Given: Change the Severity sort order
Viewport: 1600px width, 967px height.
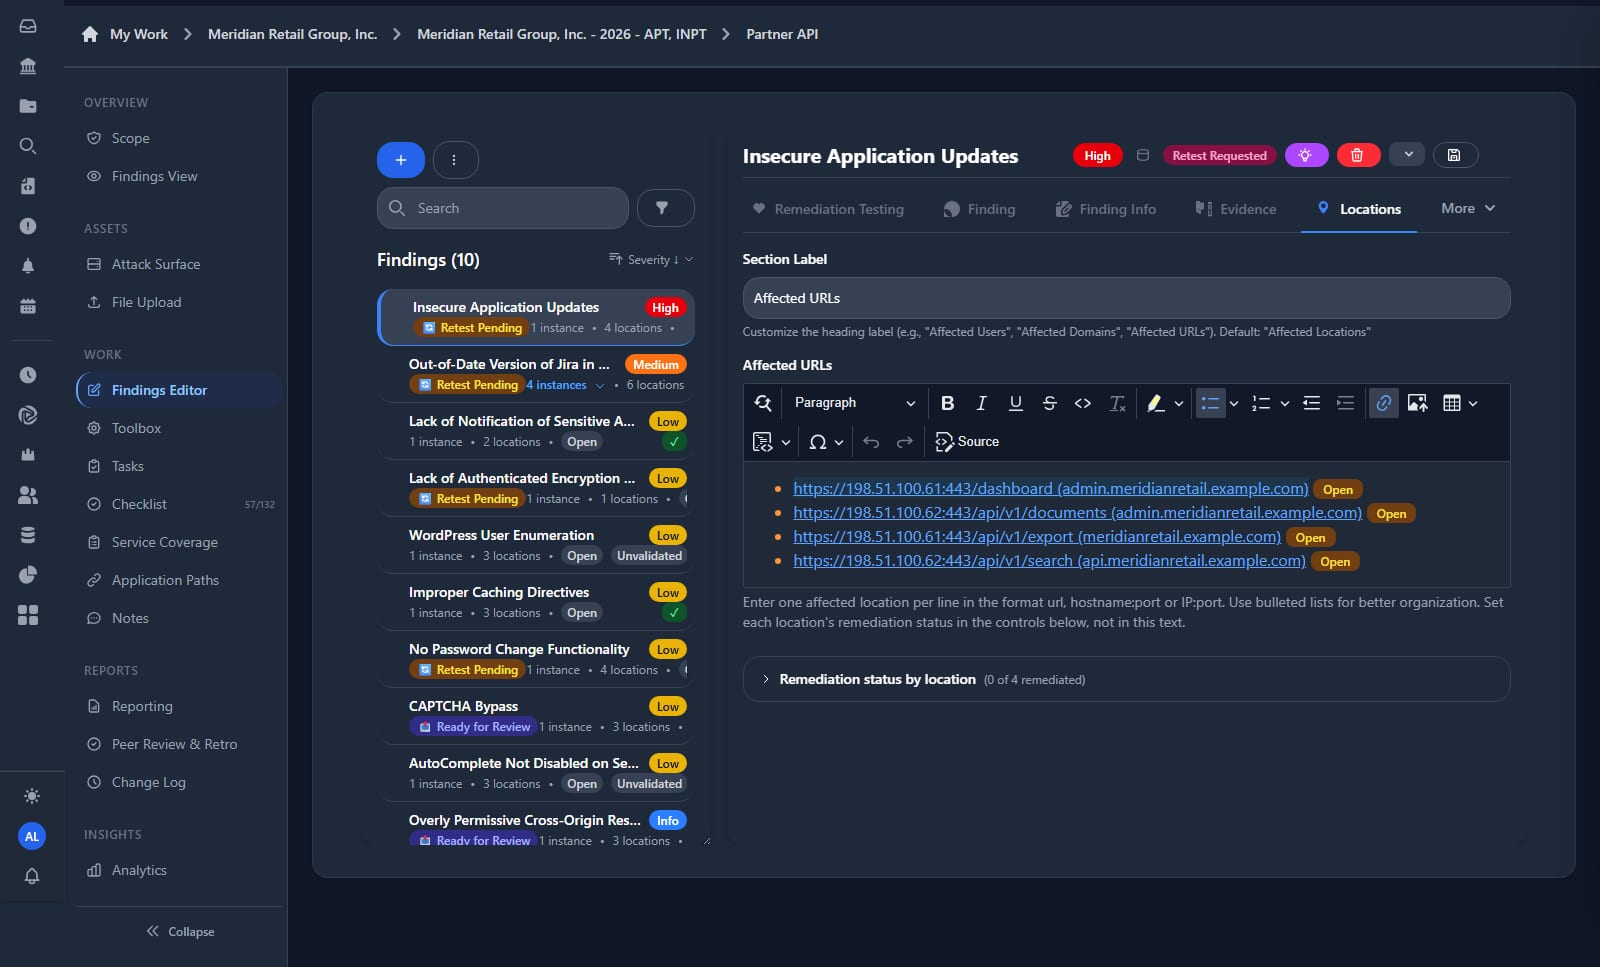Looking at the screenshot, I should click(651, 259).
